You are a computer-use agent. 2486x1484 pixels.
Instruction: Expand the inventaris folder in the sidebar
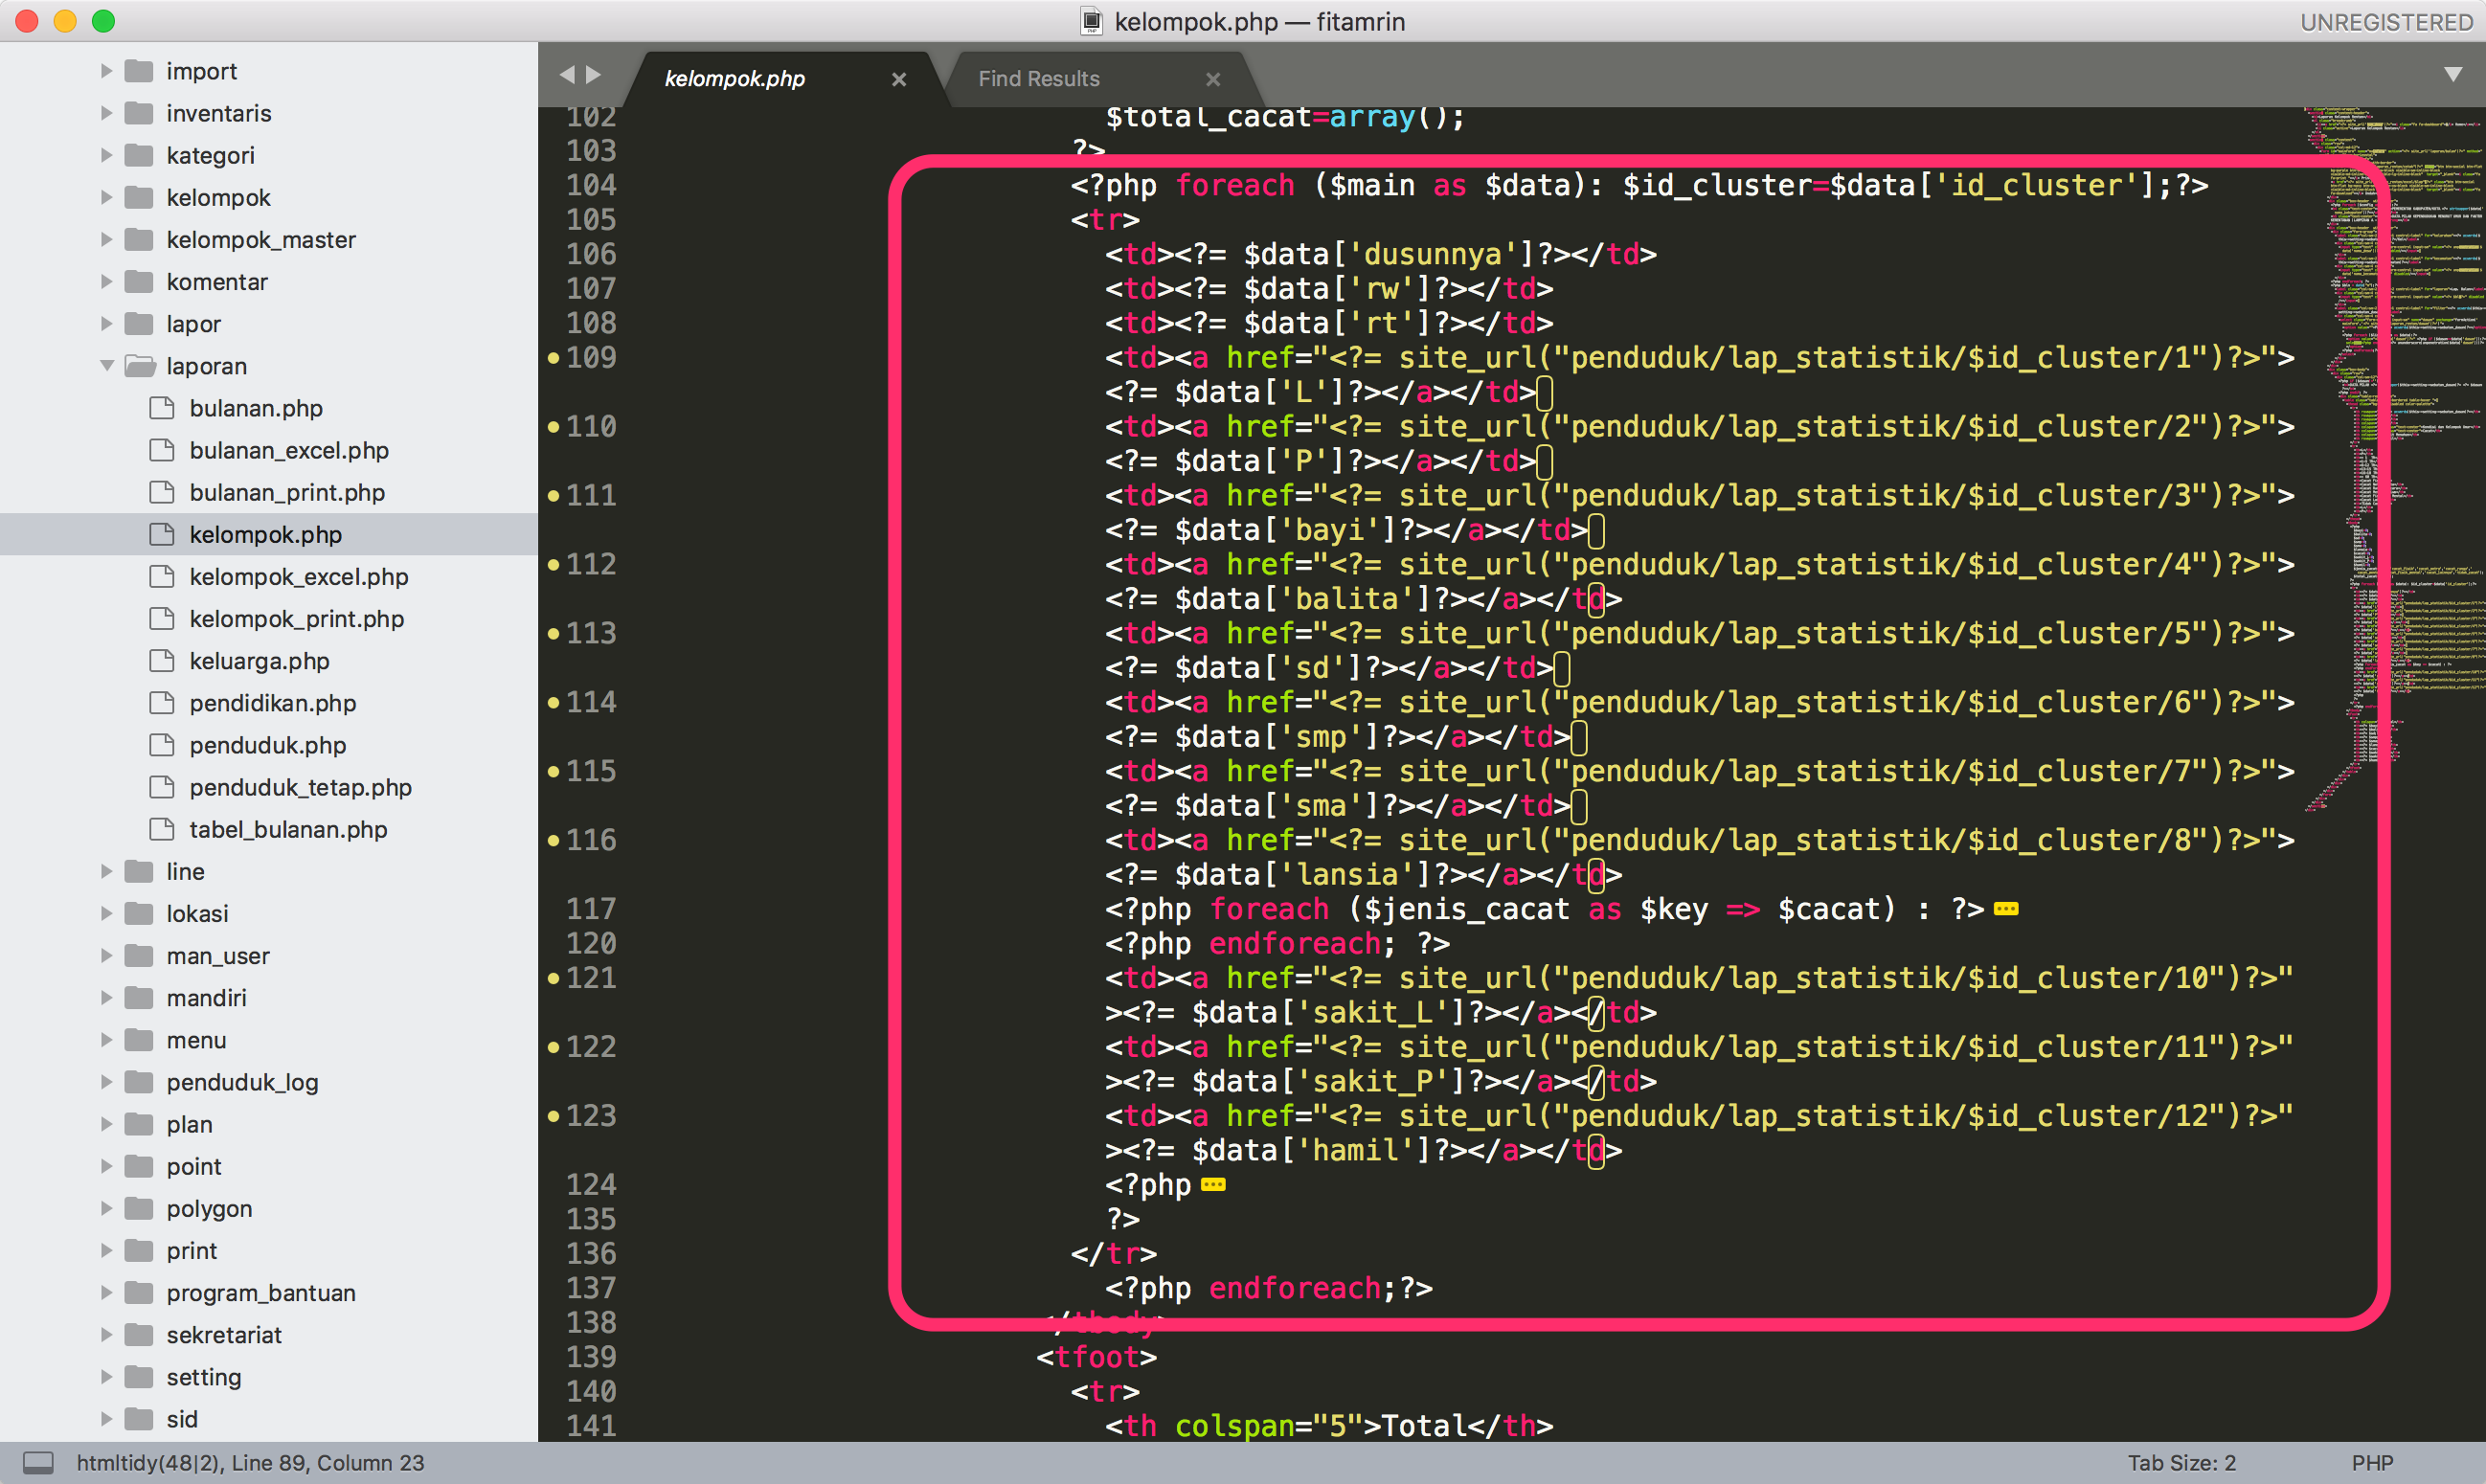[107, 113]
